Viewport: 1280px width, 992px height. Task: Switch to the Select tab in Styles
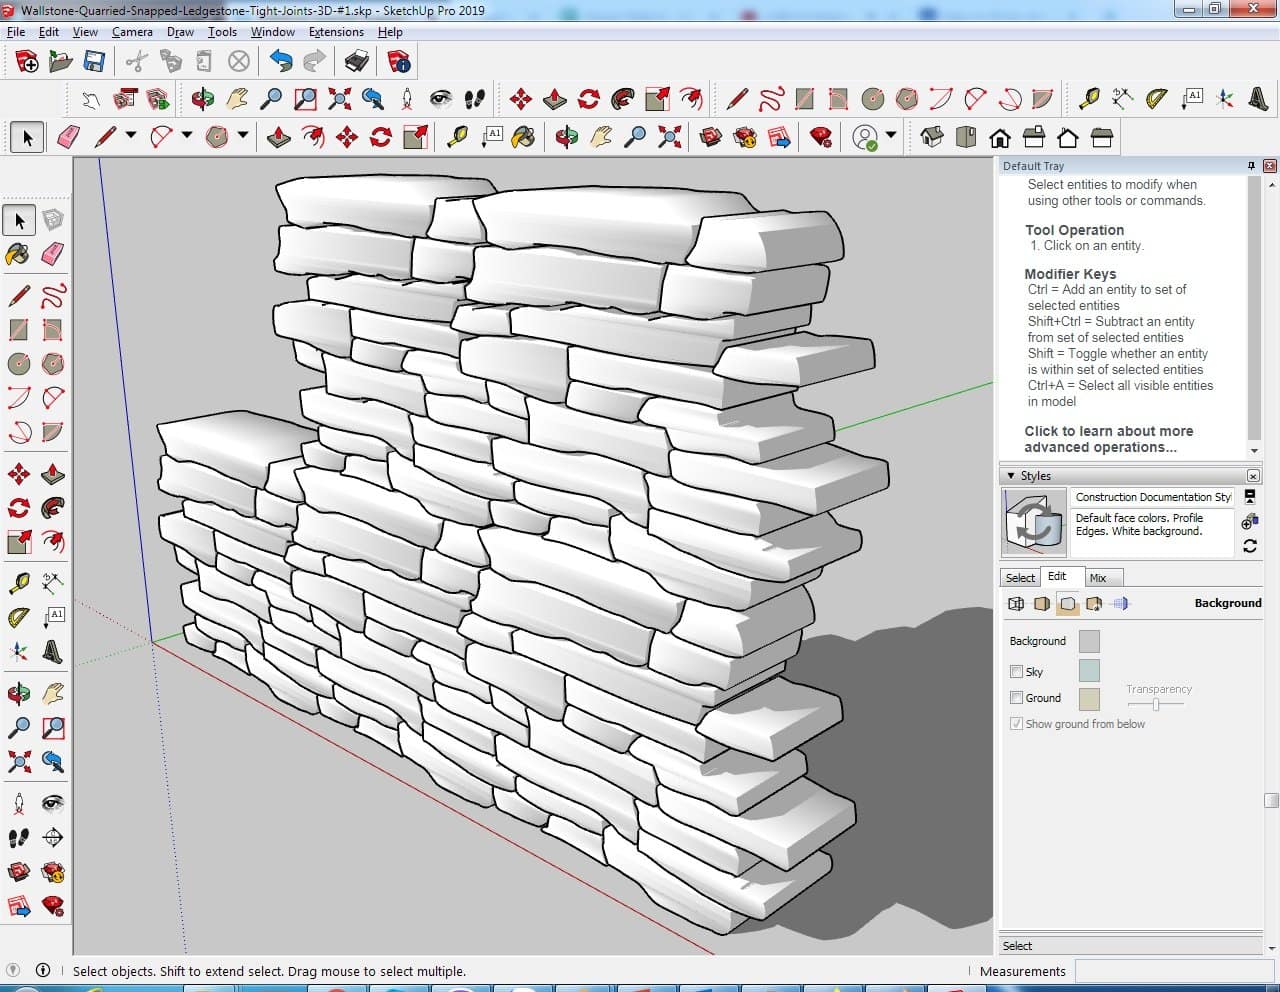pyautogui.click(x=1020, y=578)
